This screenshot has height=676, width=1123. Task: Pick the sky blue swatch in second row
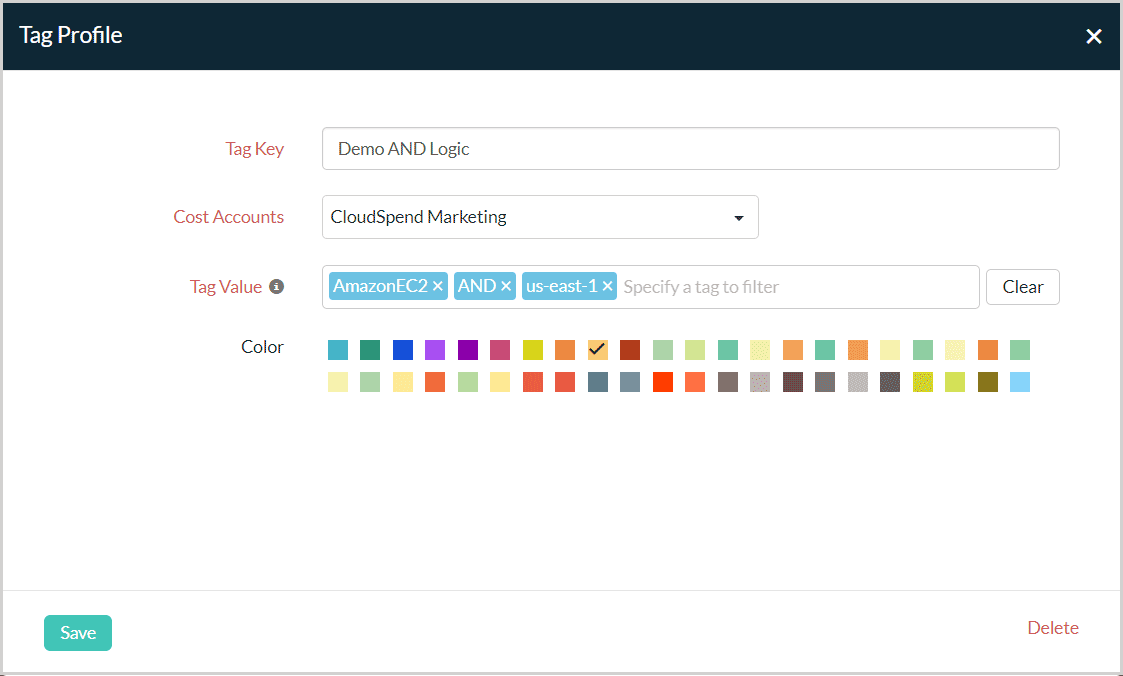[1020, 382]
